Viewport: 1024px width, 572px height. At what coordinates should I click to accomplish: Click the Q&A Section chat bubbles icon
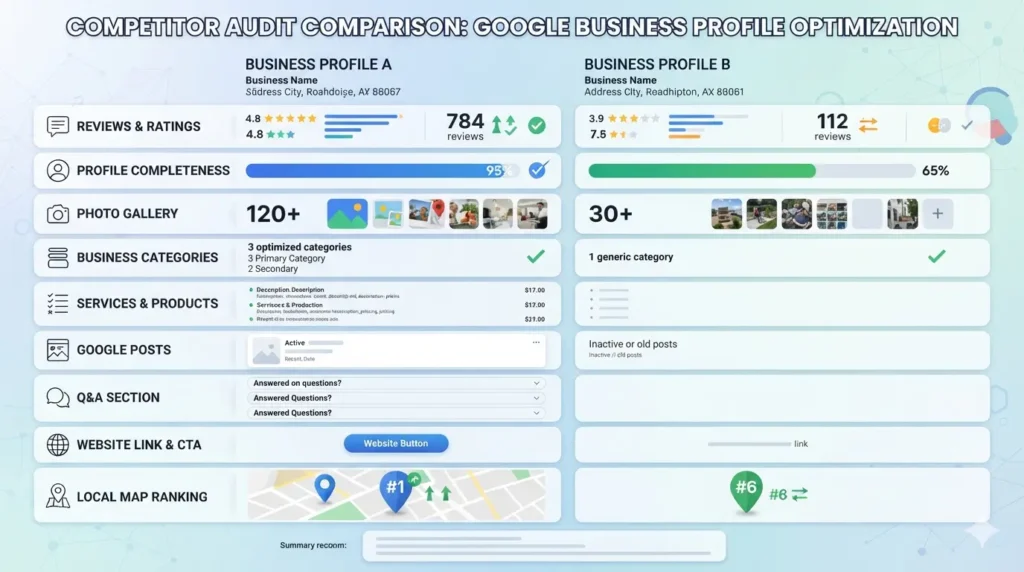coord(57,397)
